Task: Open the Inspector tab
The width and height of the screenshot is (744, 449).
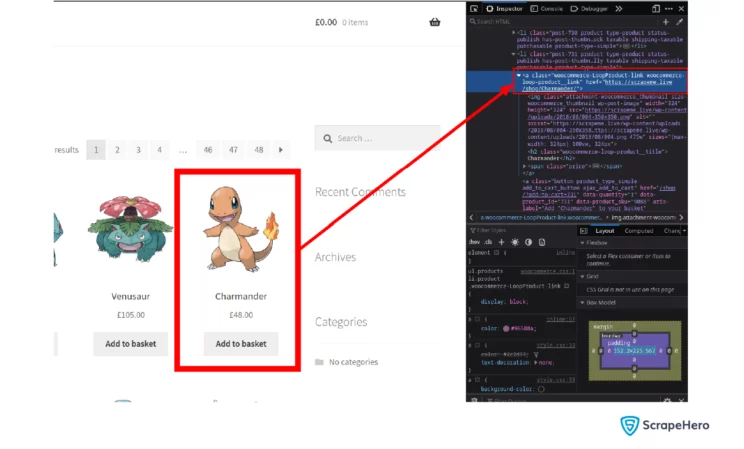Action: coord(504,9)
